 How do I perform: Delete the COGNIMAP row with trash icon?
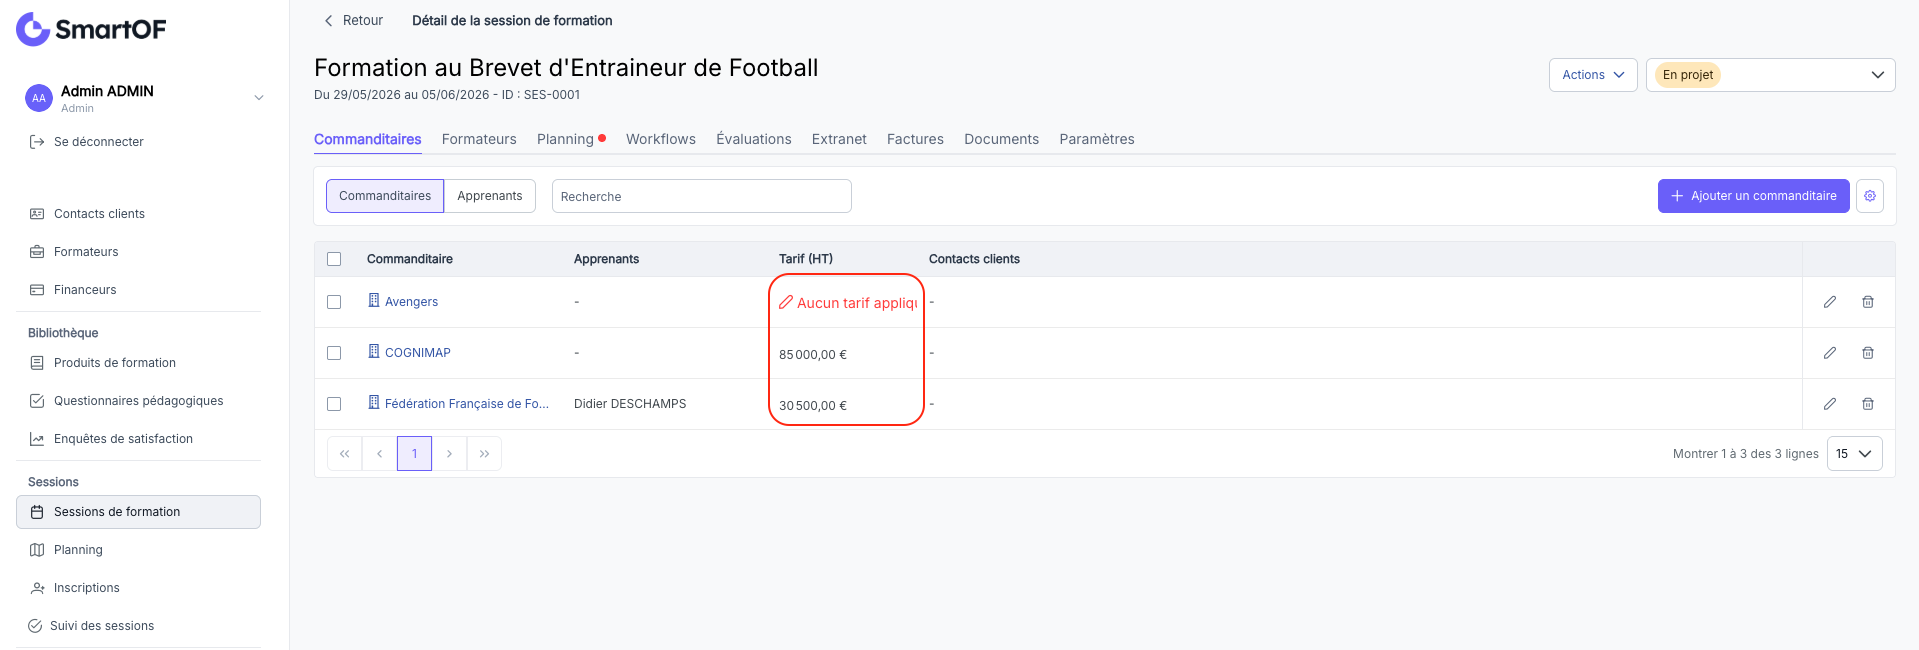coord(1868,353)
